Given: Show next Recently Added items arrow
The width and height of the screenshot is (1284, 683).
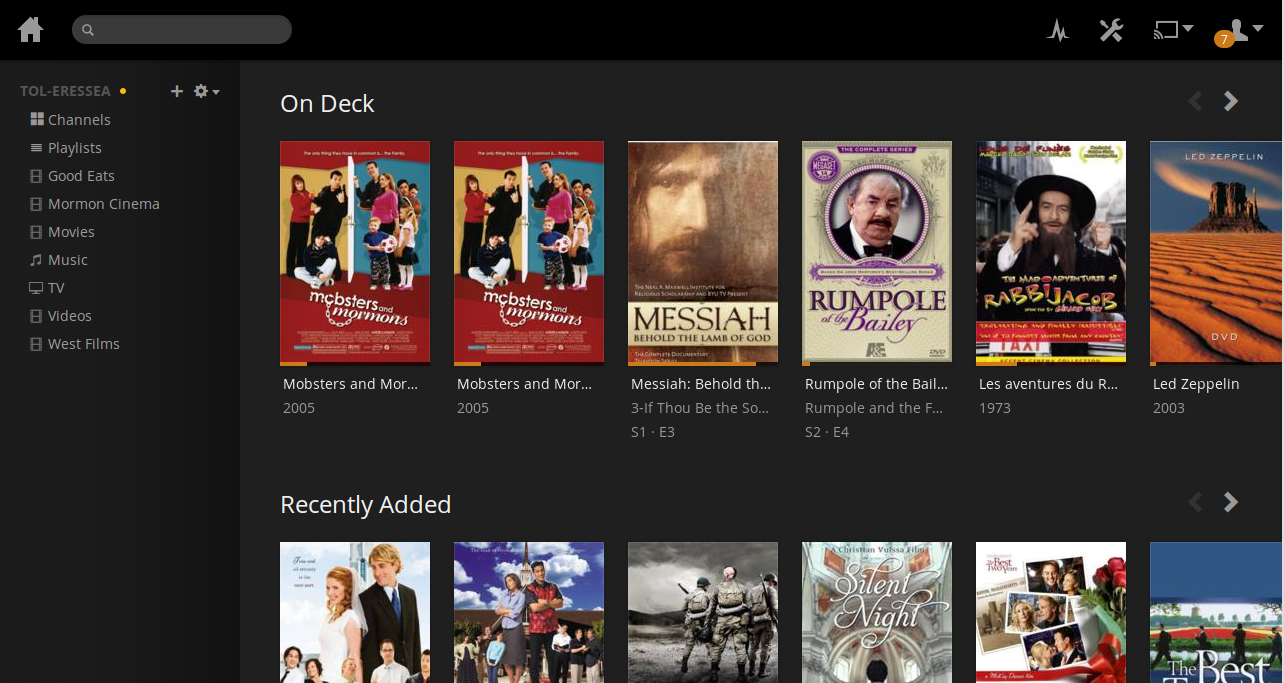Looking at the screenshot, I should point(1231,502).
